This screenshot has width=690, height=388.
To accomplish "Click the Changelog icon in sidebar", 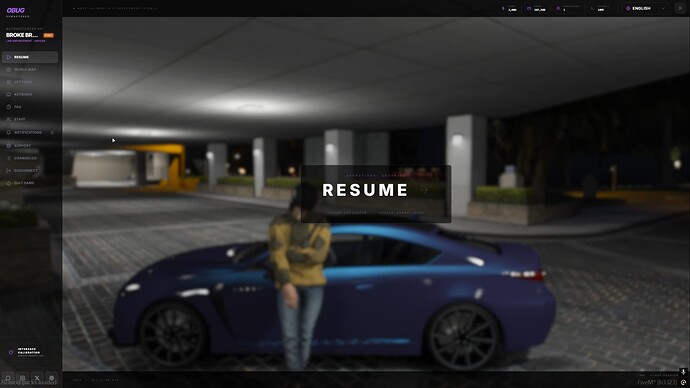I will point(8,158).
